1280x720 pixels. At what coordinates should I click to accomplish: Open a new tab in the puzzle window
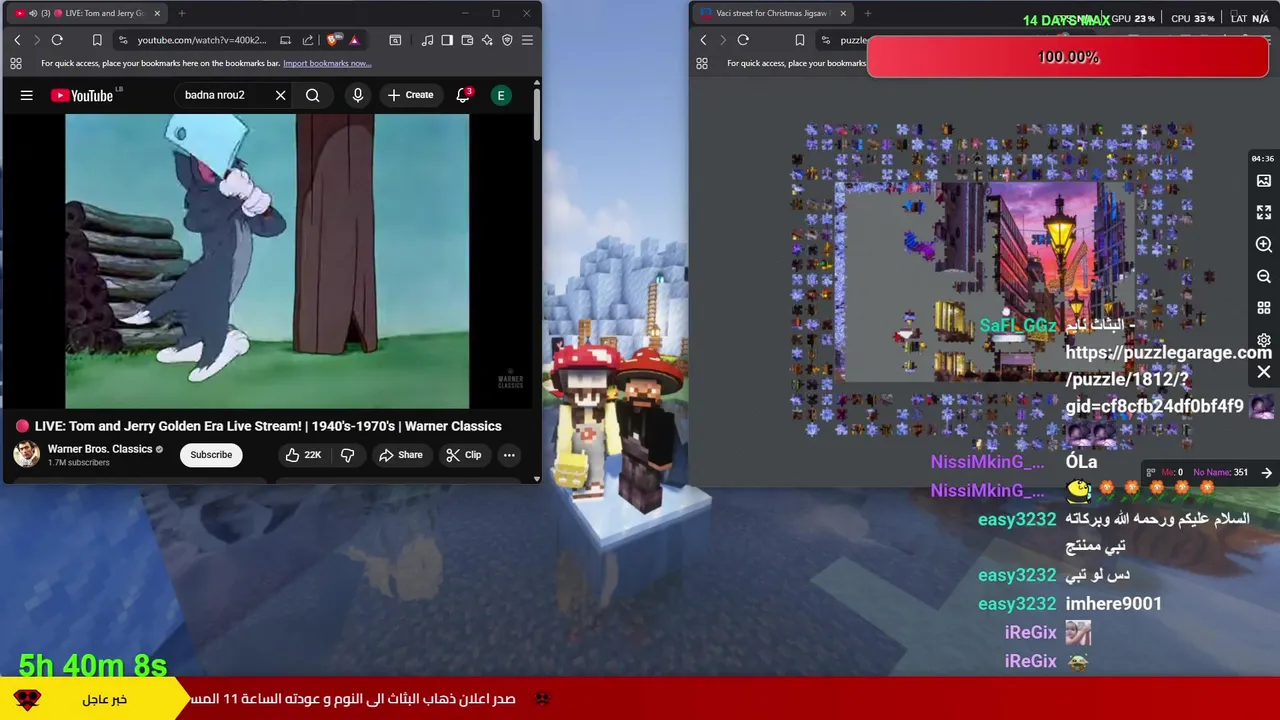pos(867,13)
